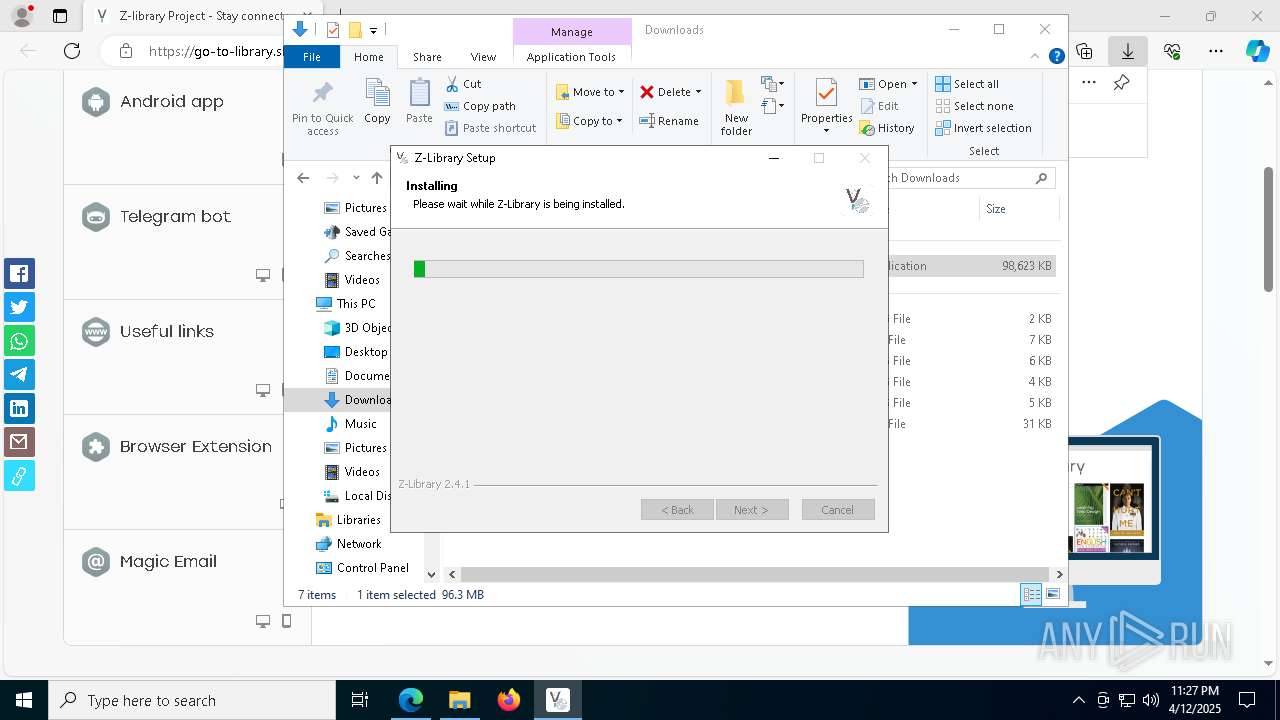Share page via email envelope icon
Viewport: 1280px width, 720px height.
[x=19, y=442]
